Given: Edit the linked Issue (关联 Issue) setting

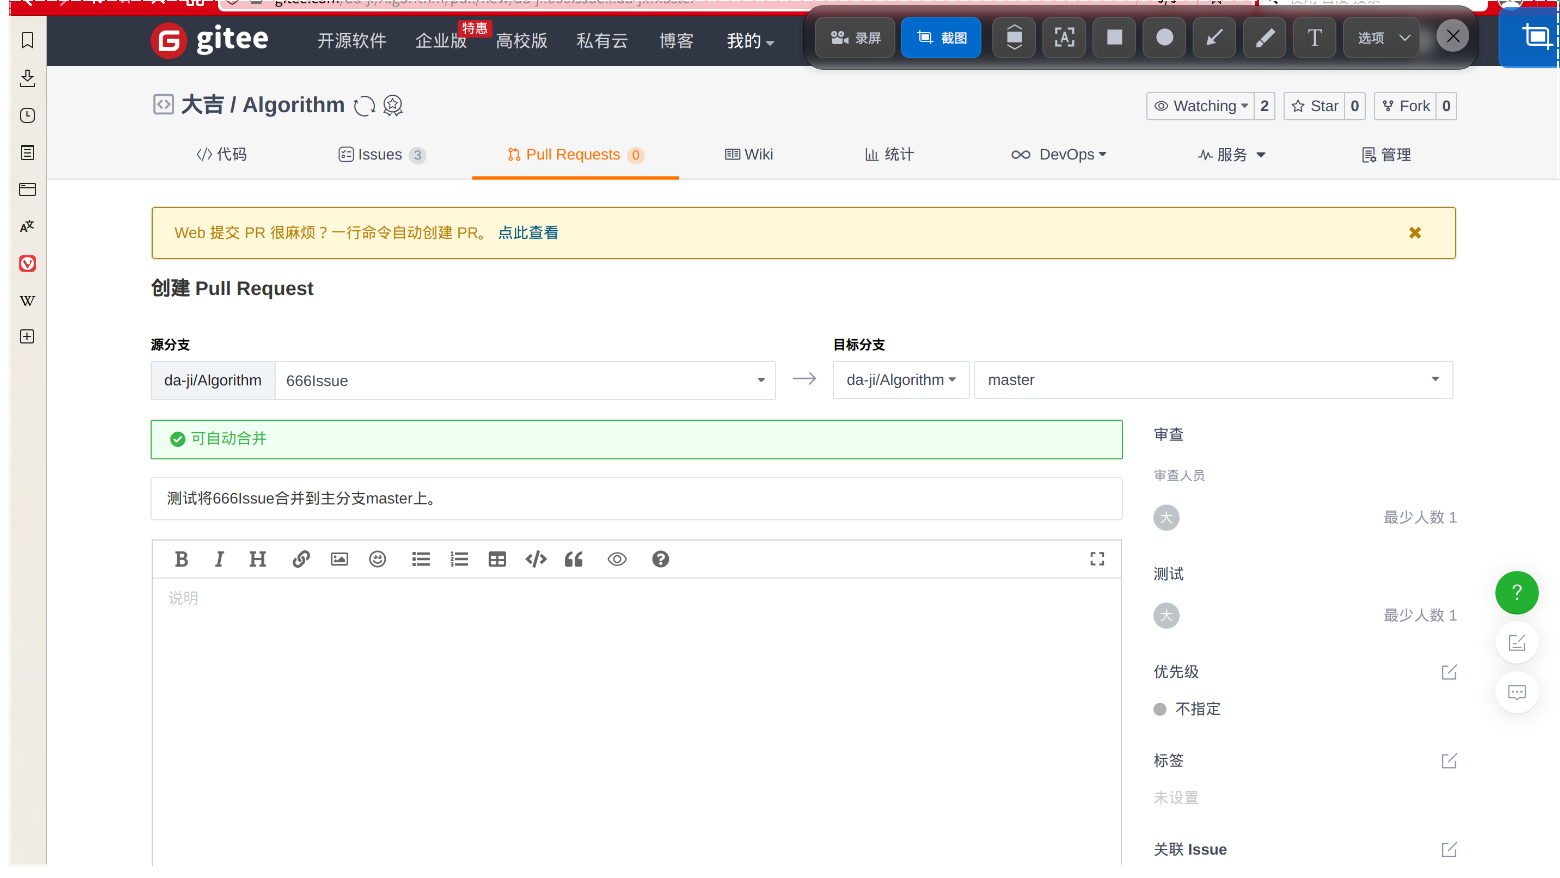Looking at the screenshot, I should point(1449,850).
